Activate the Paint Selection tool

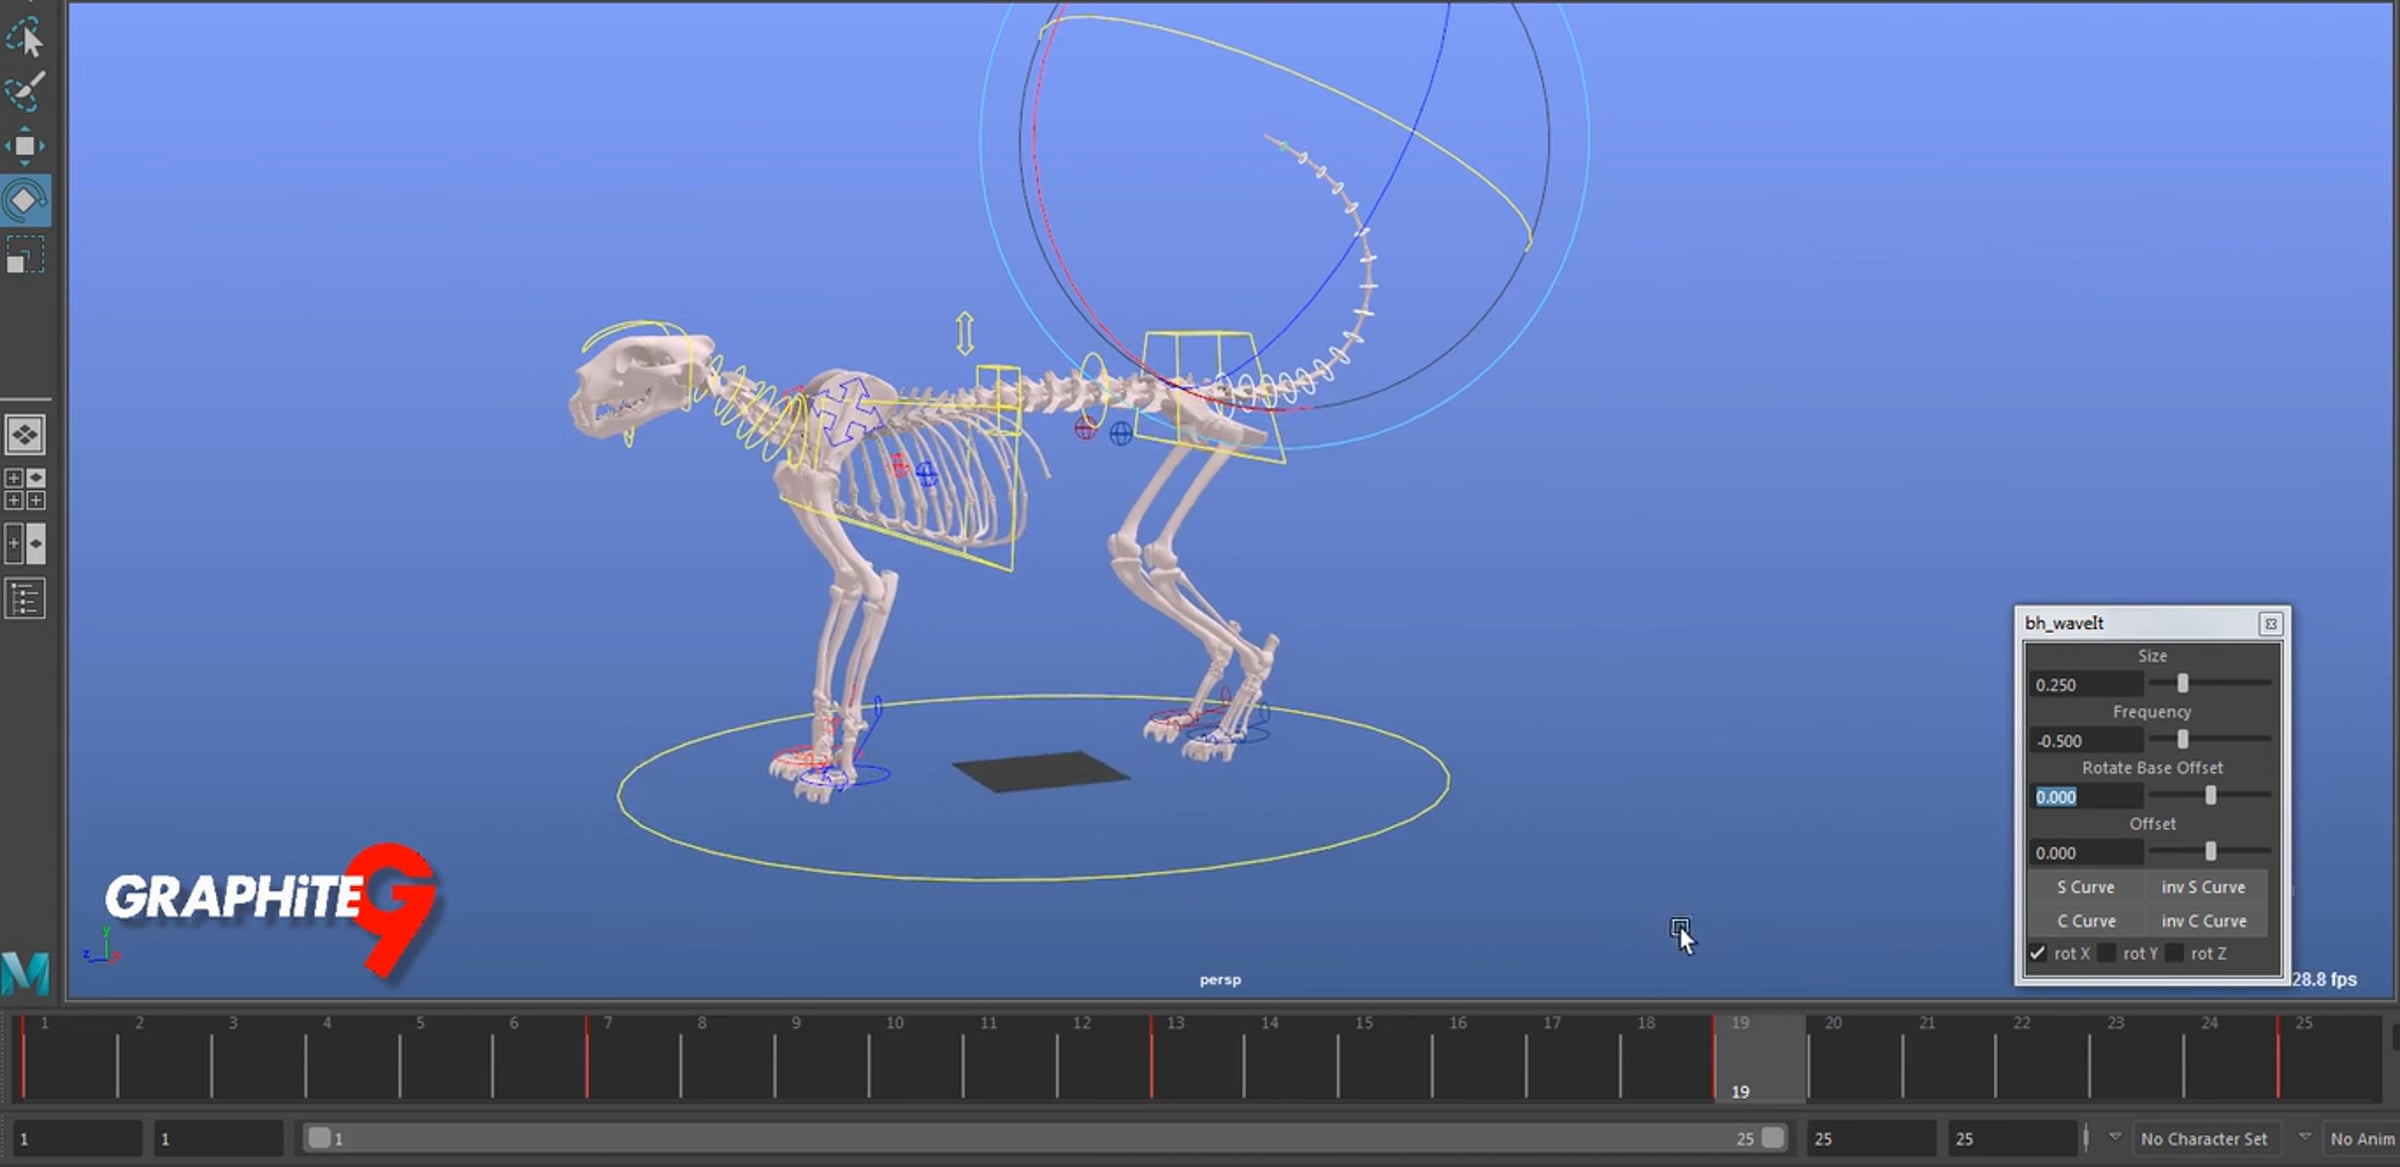[25, 91]
